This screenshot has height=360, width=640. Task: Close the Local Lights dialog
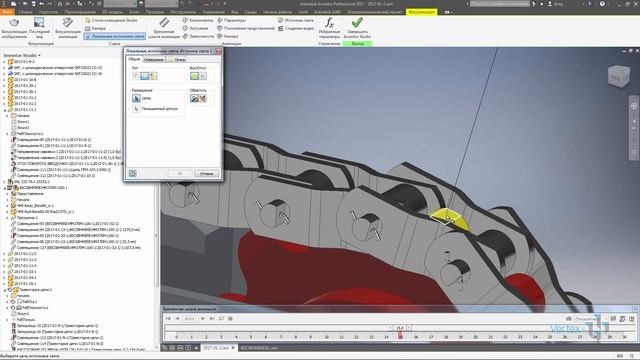218,51
